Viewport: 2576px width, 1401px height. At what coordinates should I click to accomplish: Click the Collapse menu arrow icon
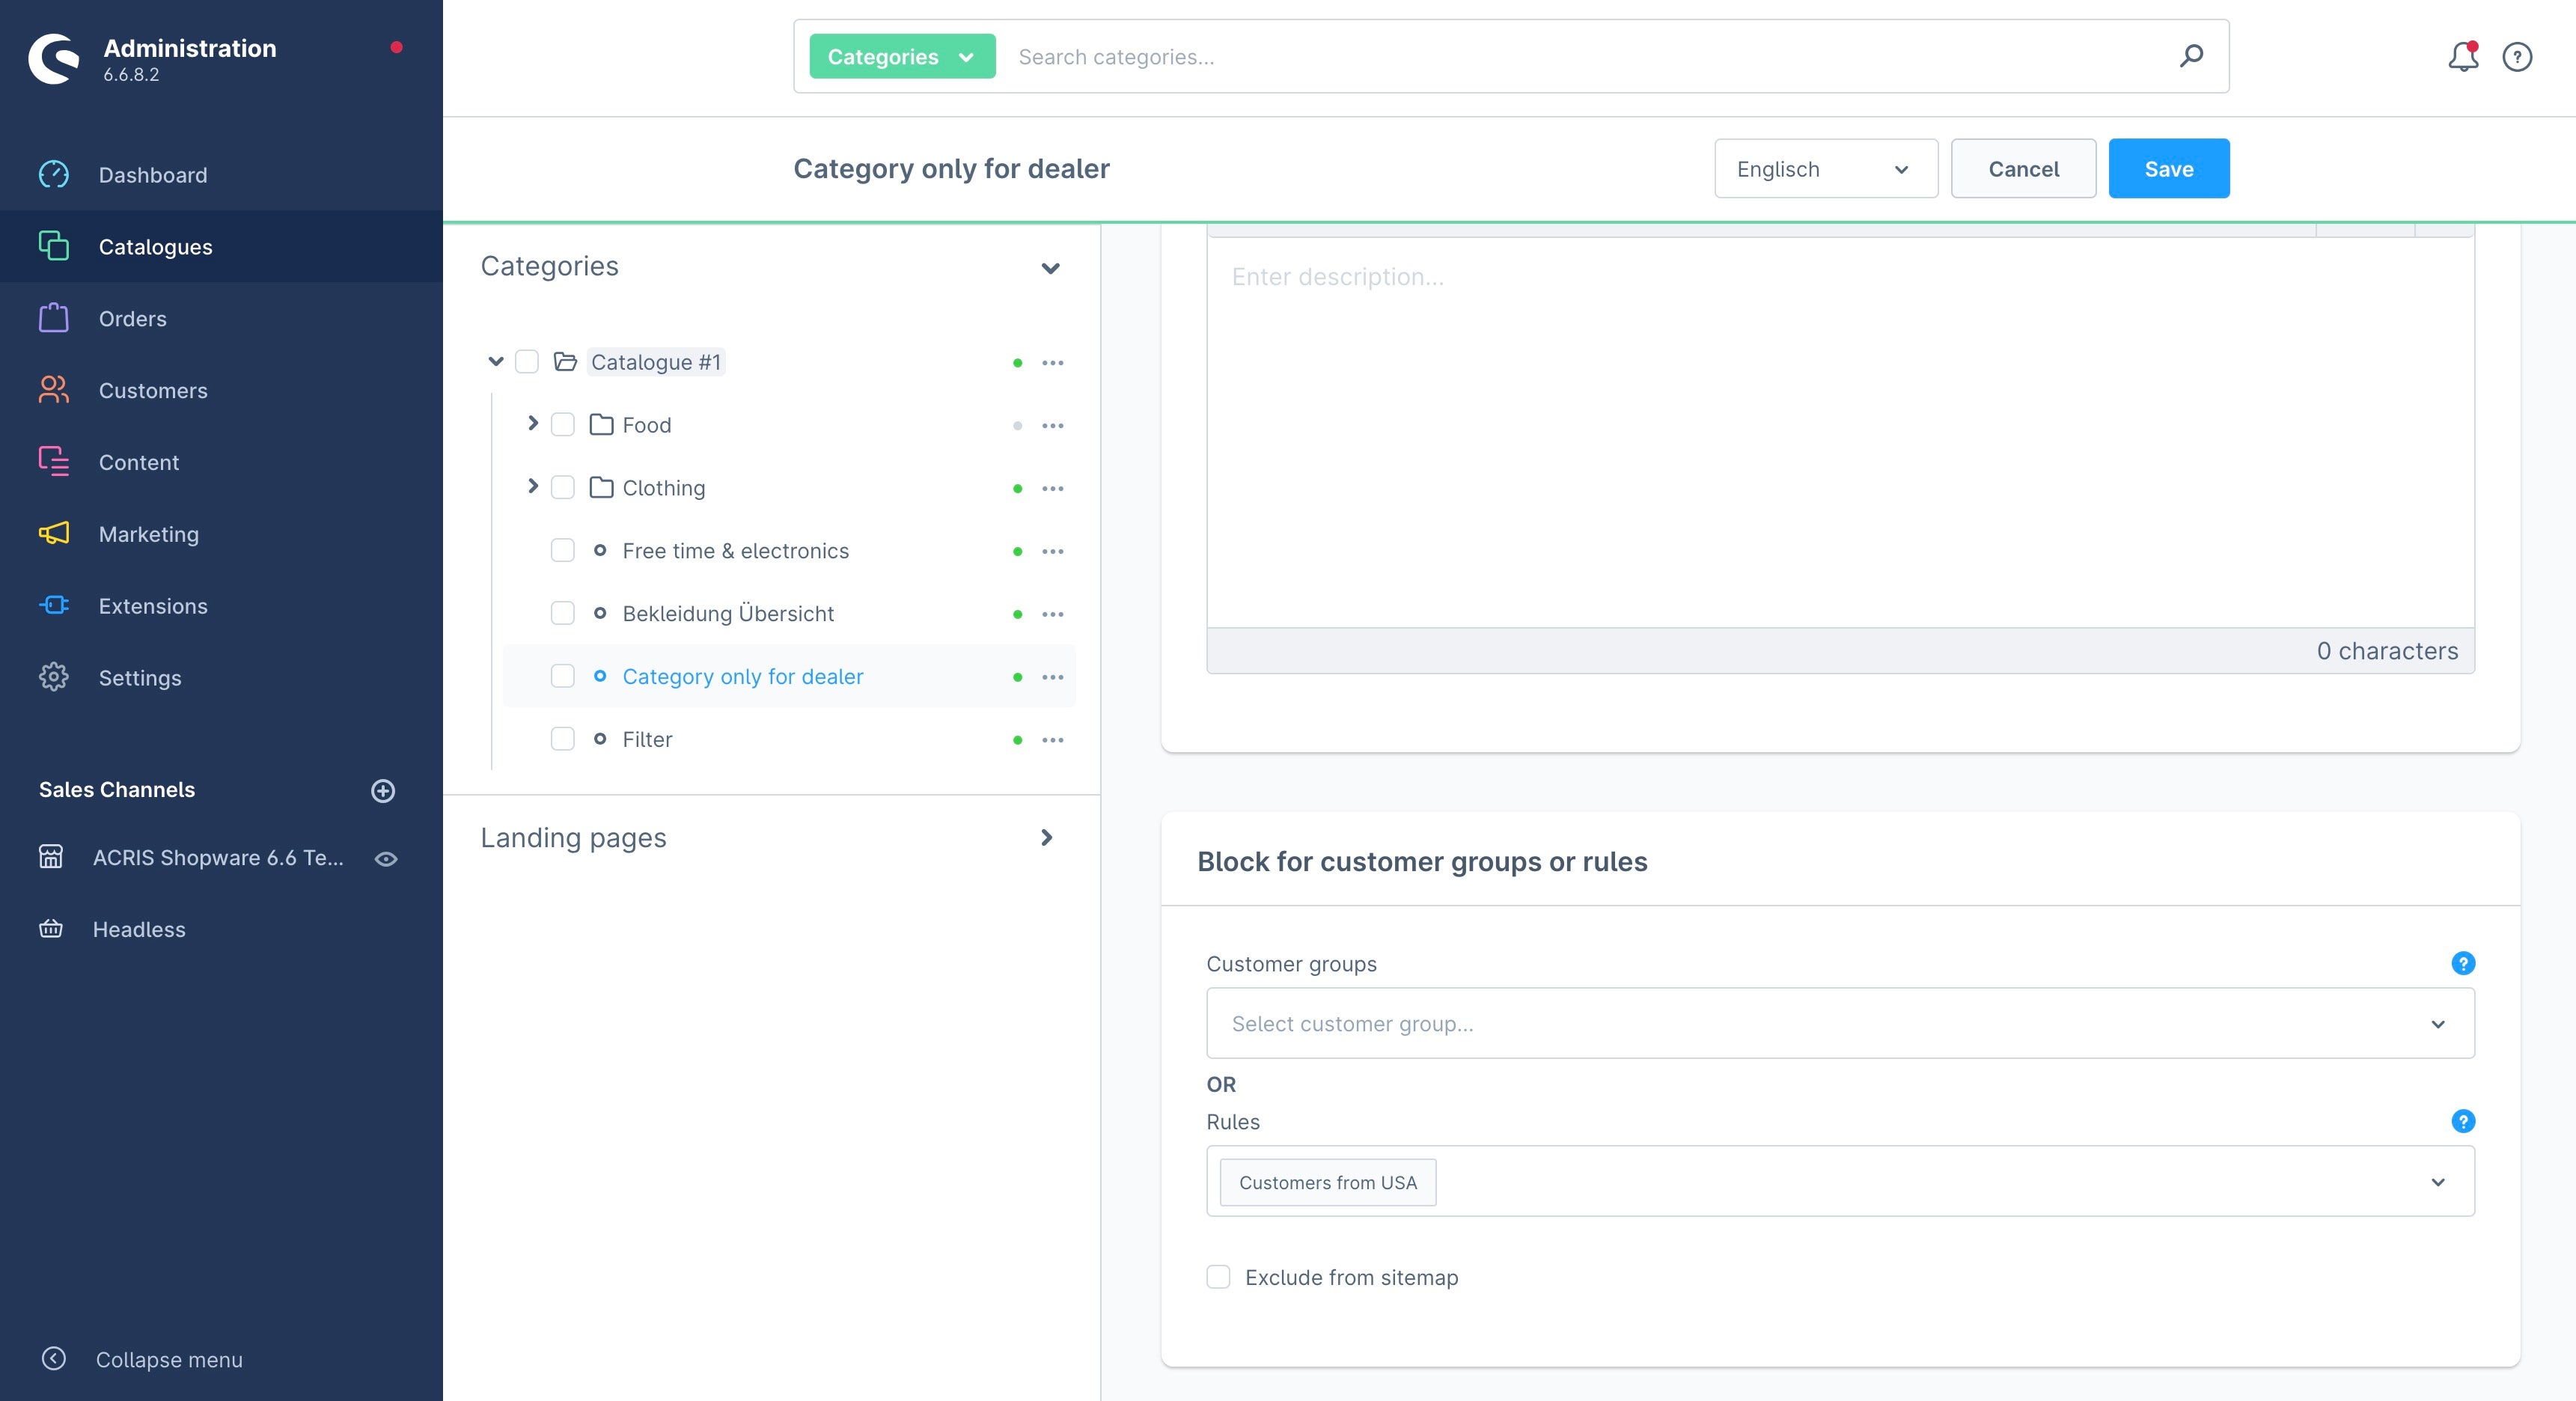coord(54,1358)
